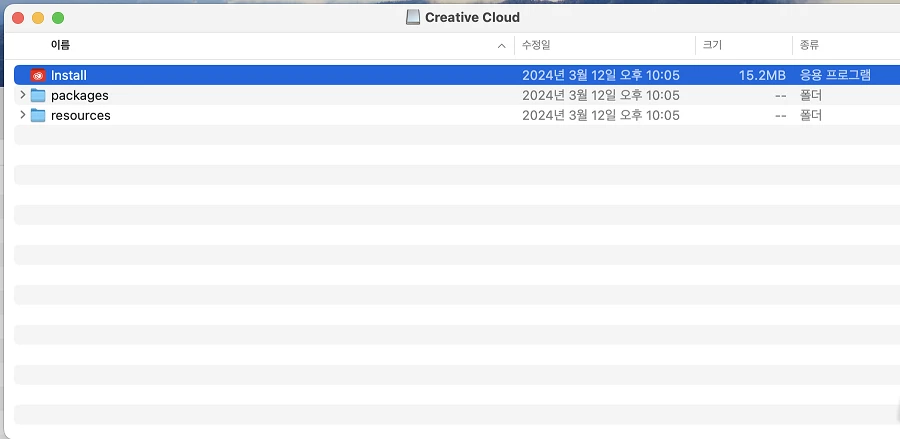Select the packages folder name
Image resolution: width=900 pixels, height=439 pixels.
80,95
